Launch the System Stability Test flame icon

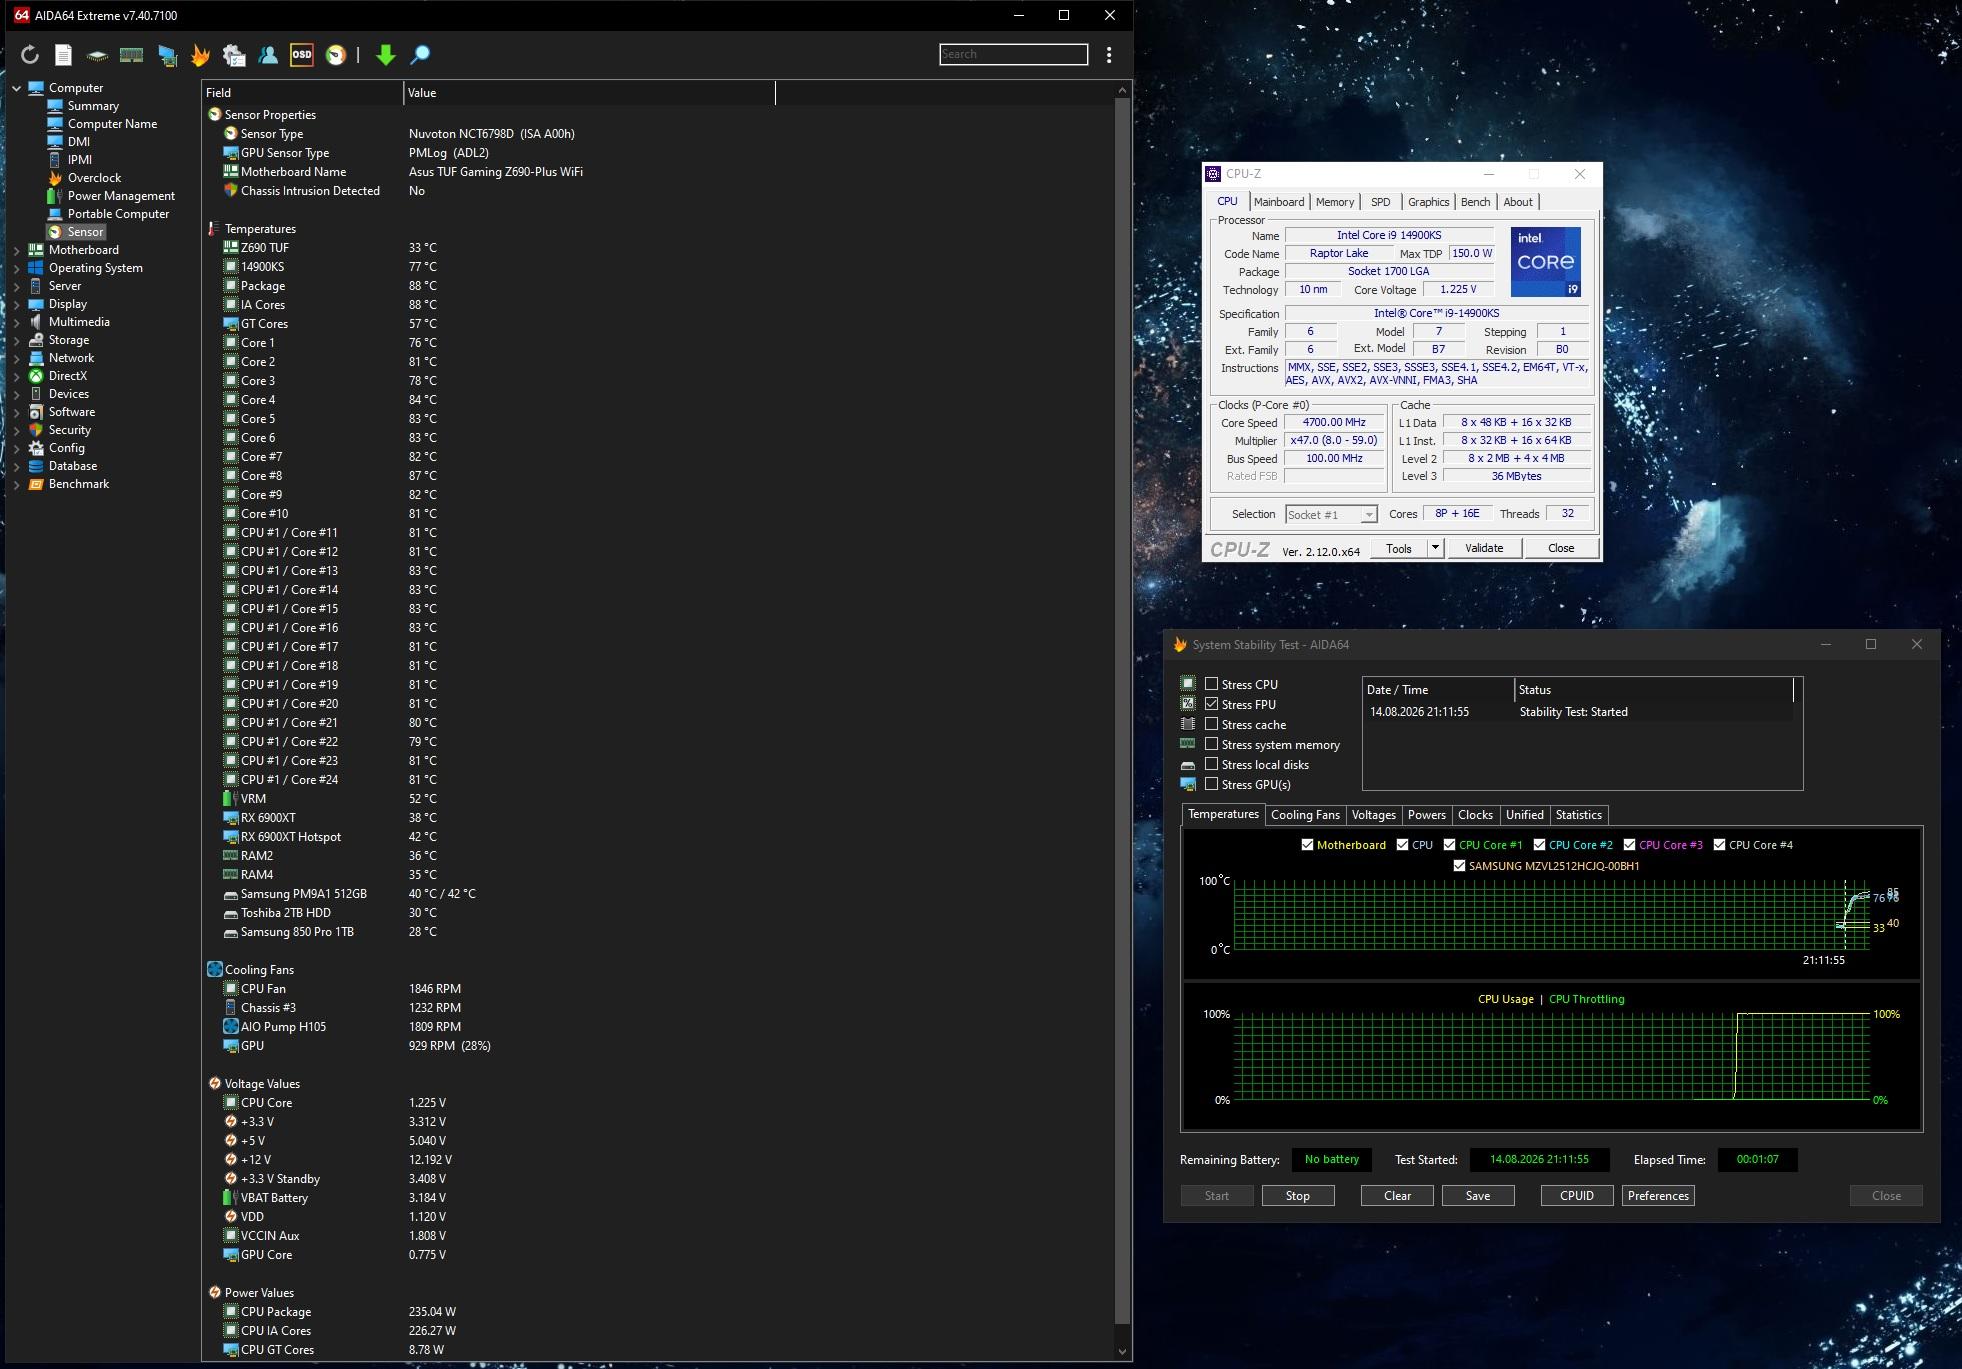pos(200,55)
